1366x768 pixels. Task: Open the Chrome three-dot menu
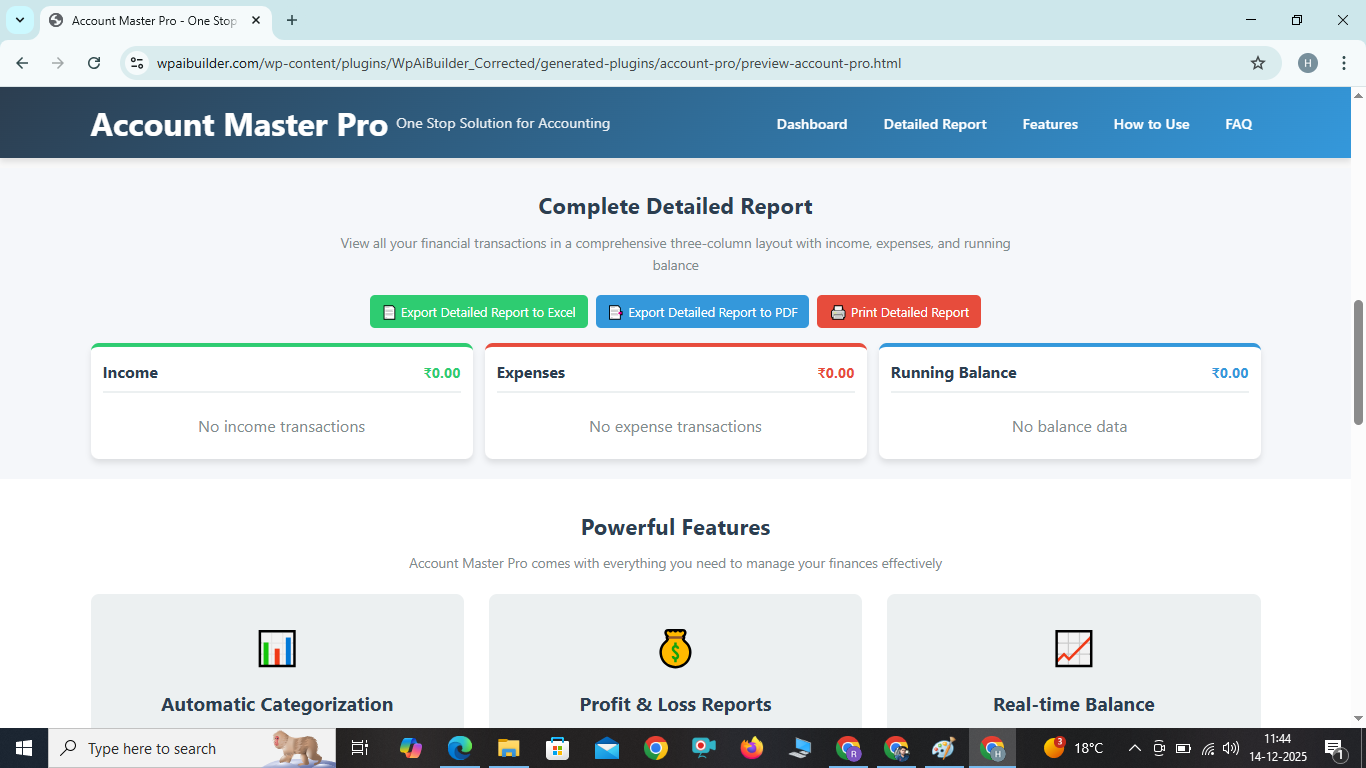[1344, 62]
